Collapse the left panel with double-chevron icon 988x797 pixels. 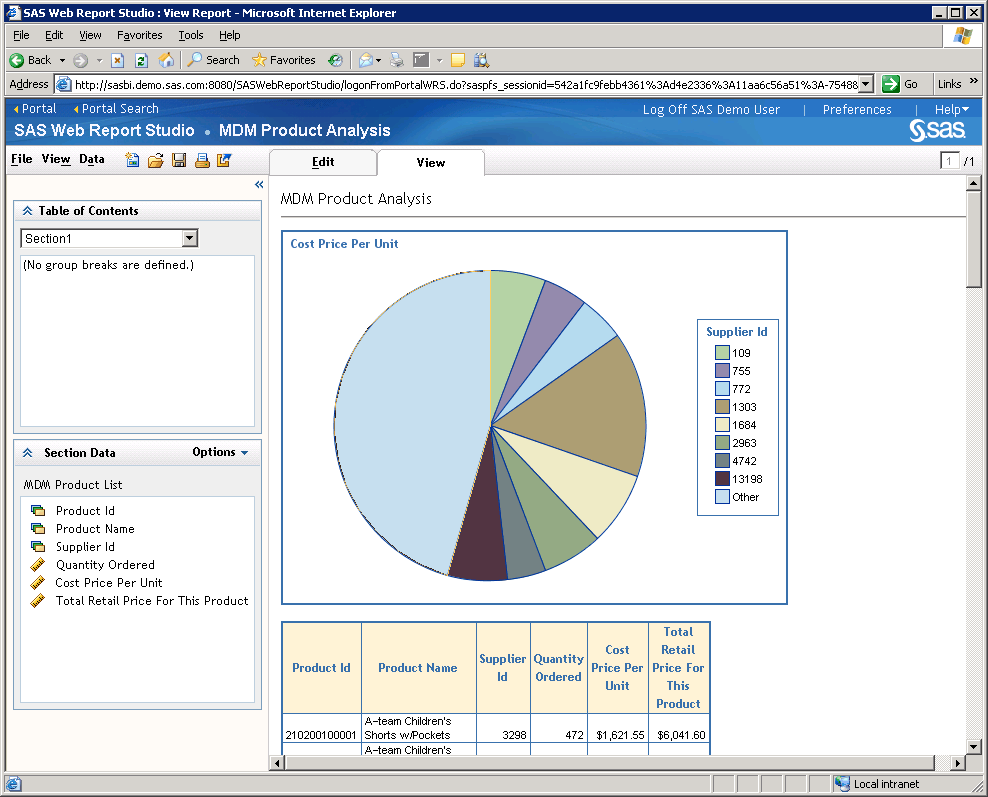[259, 185]
